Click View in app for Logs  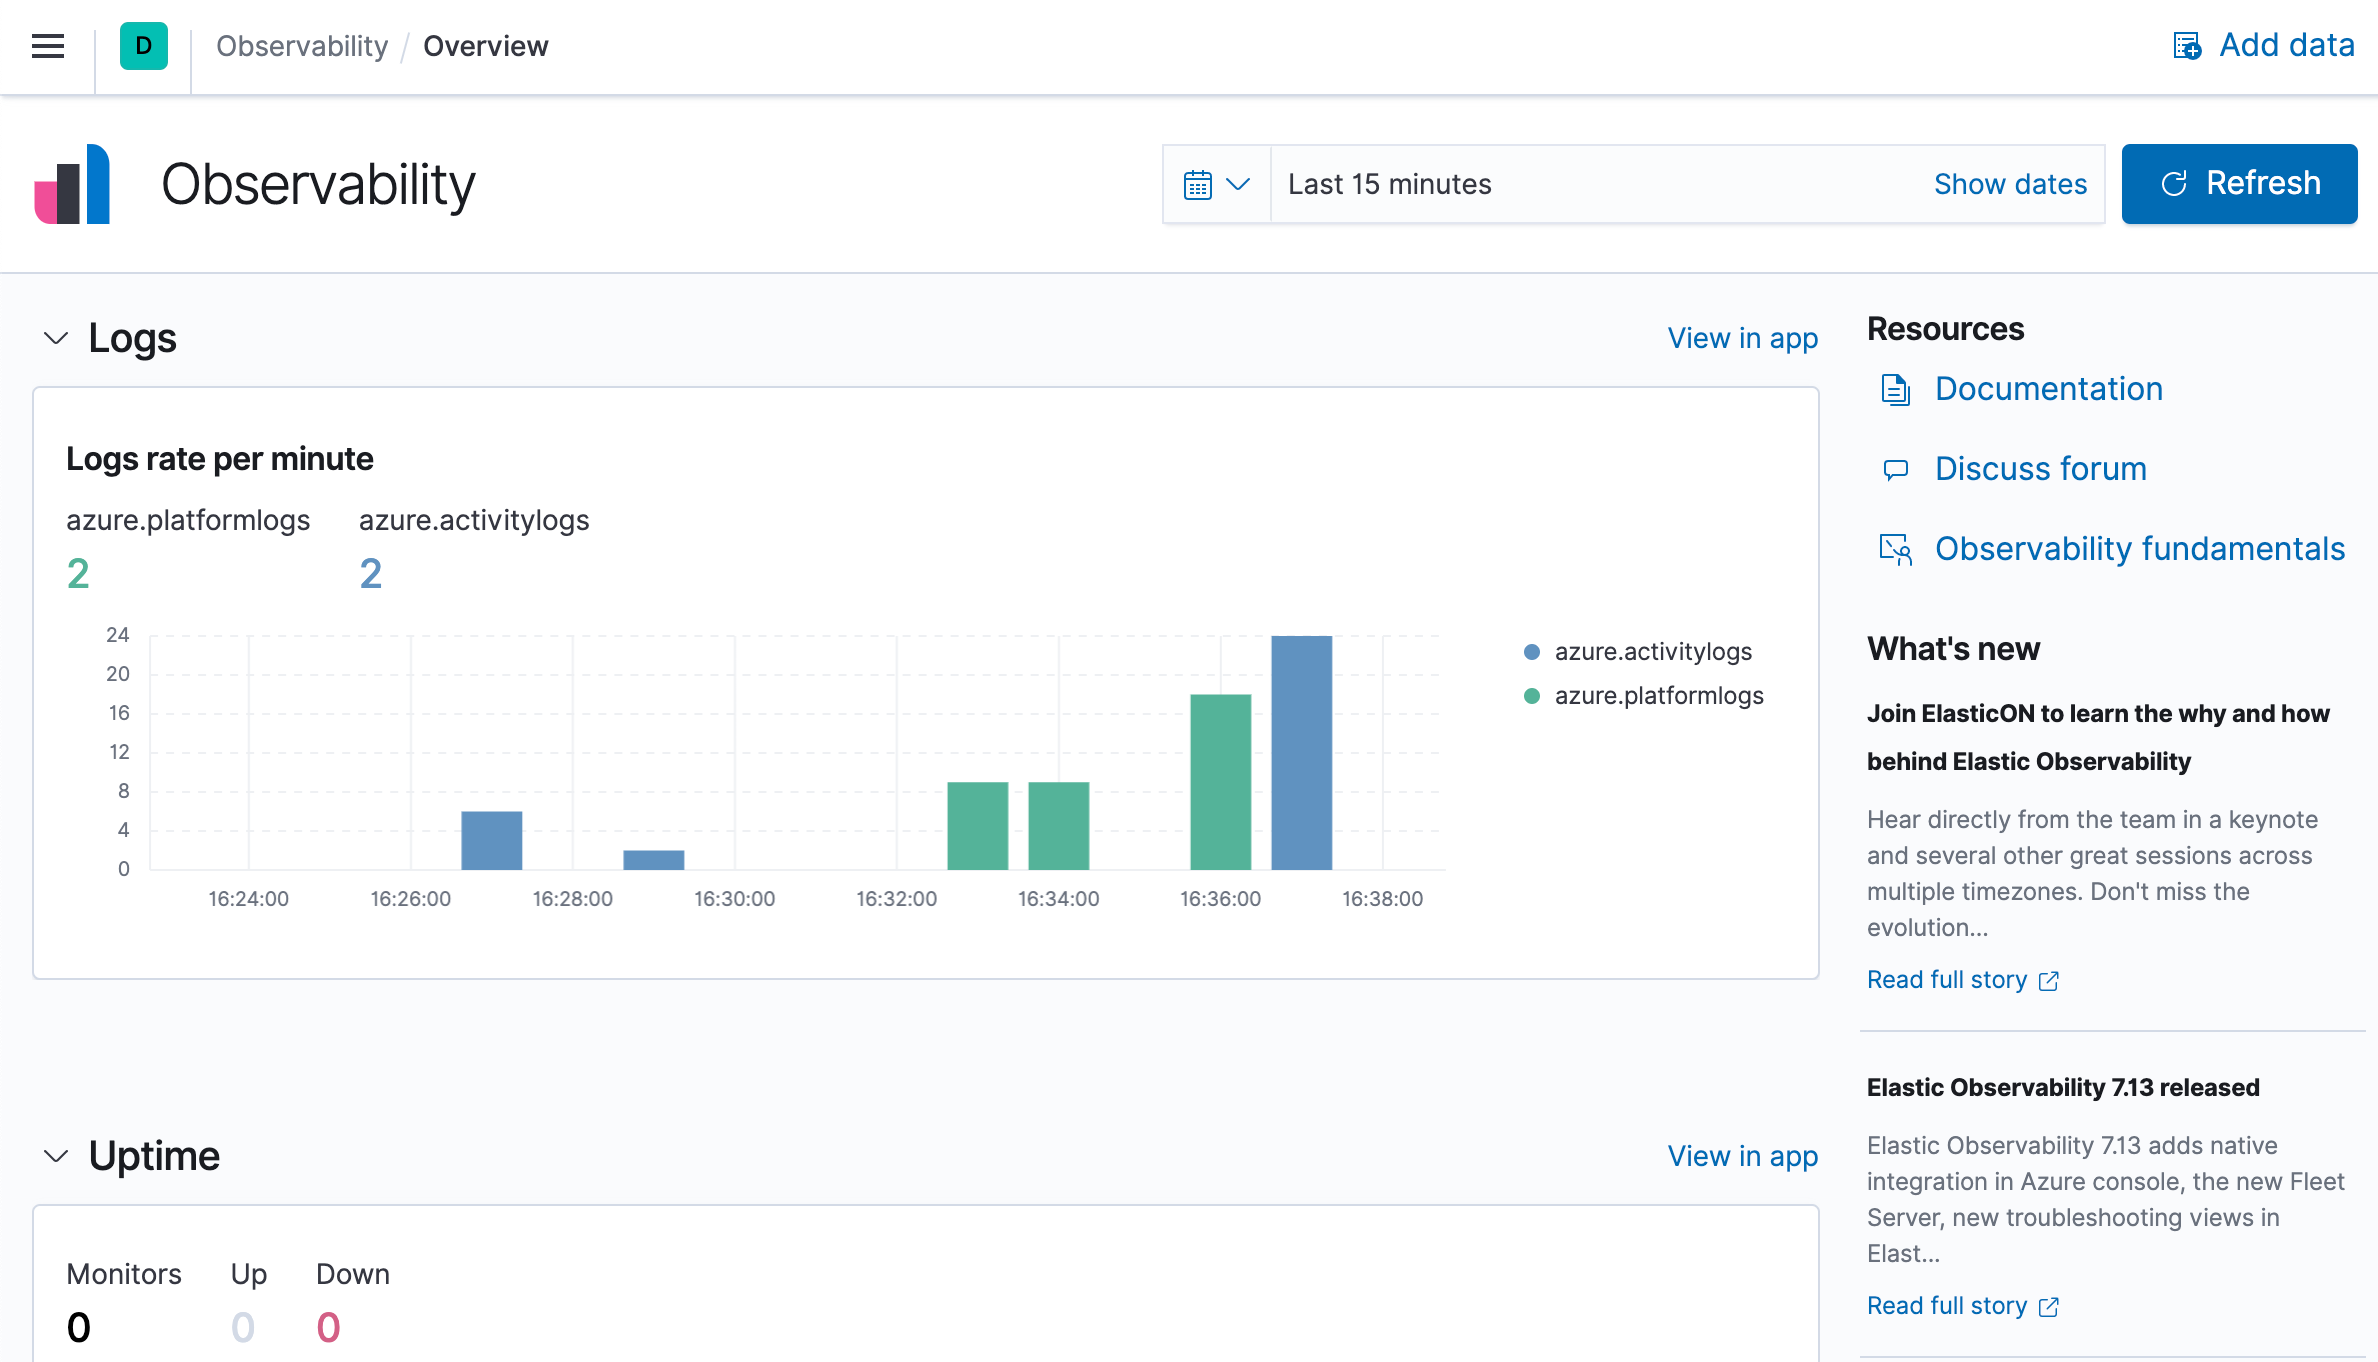pyautogui.click(x=1743, y=338)
